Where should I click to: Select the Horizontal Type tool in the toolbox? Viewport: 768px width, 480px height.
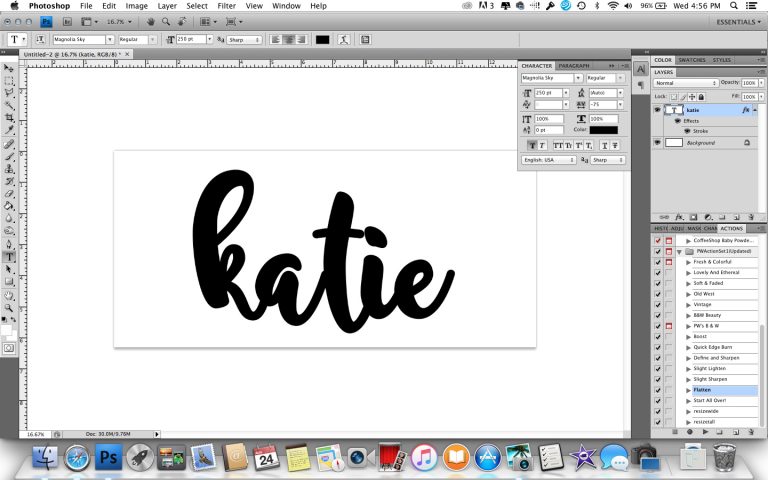(9, 256)
